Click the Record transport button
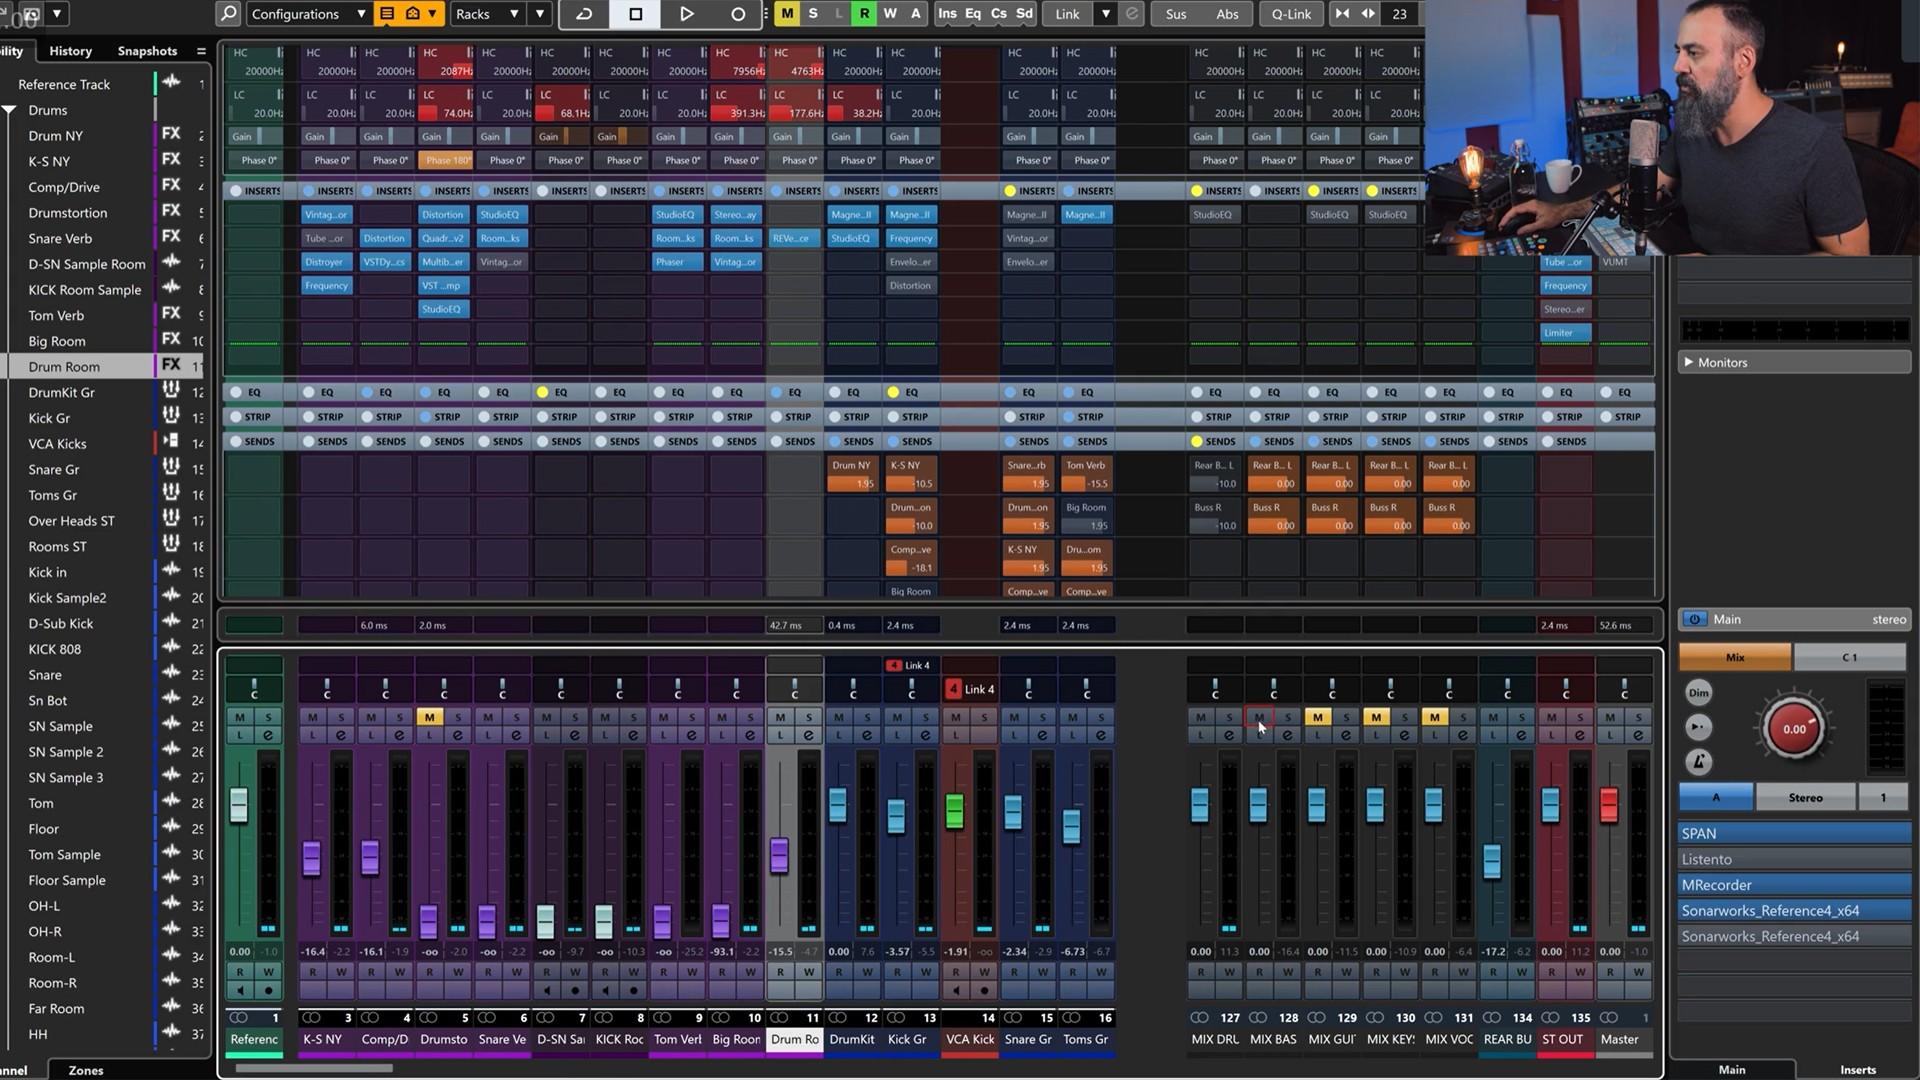Screen dimensions: 1920x1080 738,14
